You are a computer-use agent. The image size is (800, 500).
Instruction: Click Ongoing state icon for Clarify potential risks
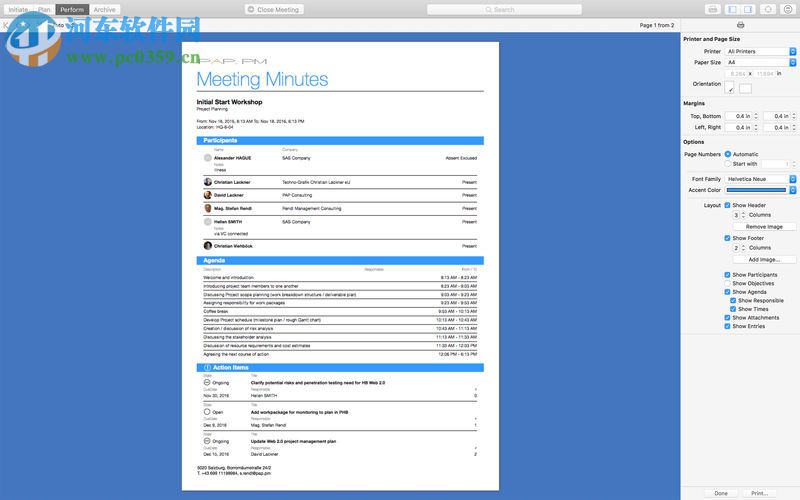tap(207, 382)
